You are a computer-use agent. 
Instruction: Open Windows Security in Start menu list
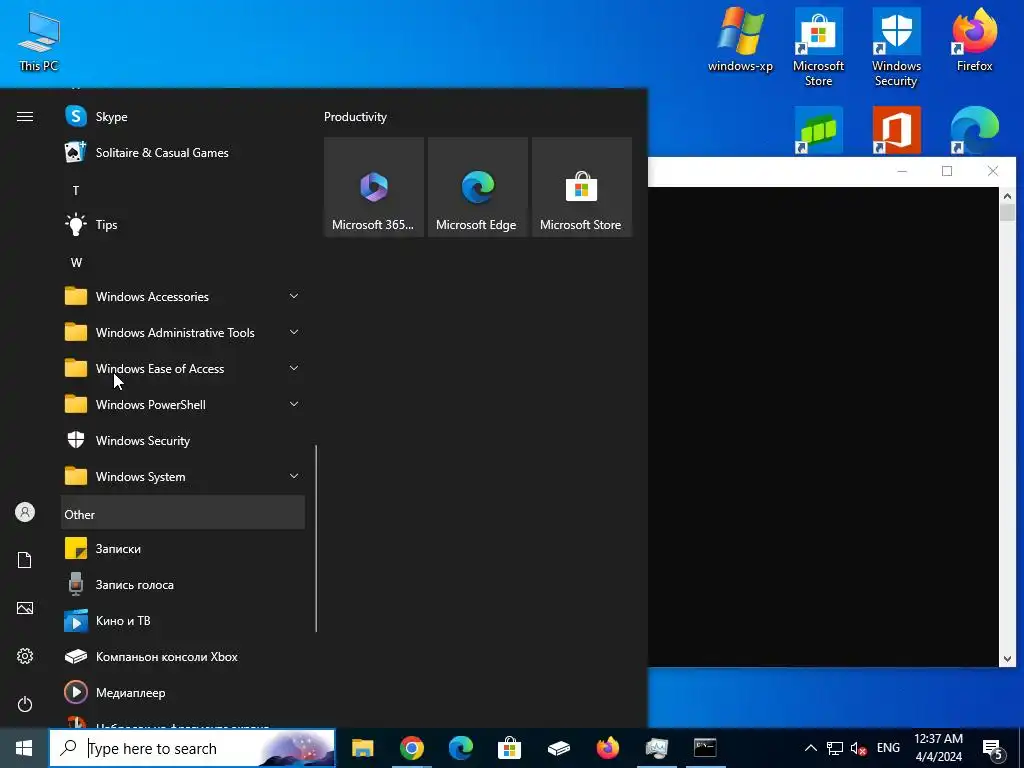coord(183,441)
